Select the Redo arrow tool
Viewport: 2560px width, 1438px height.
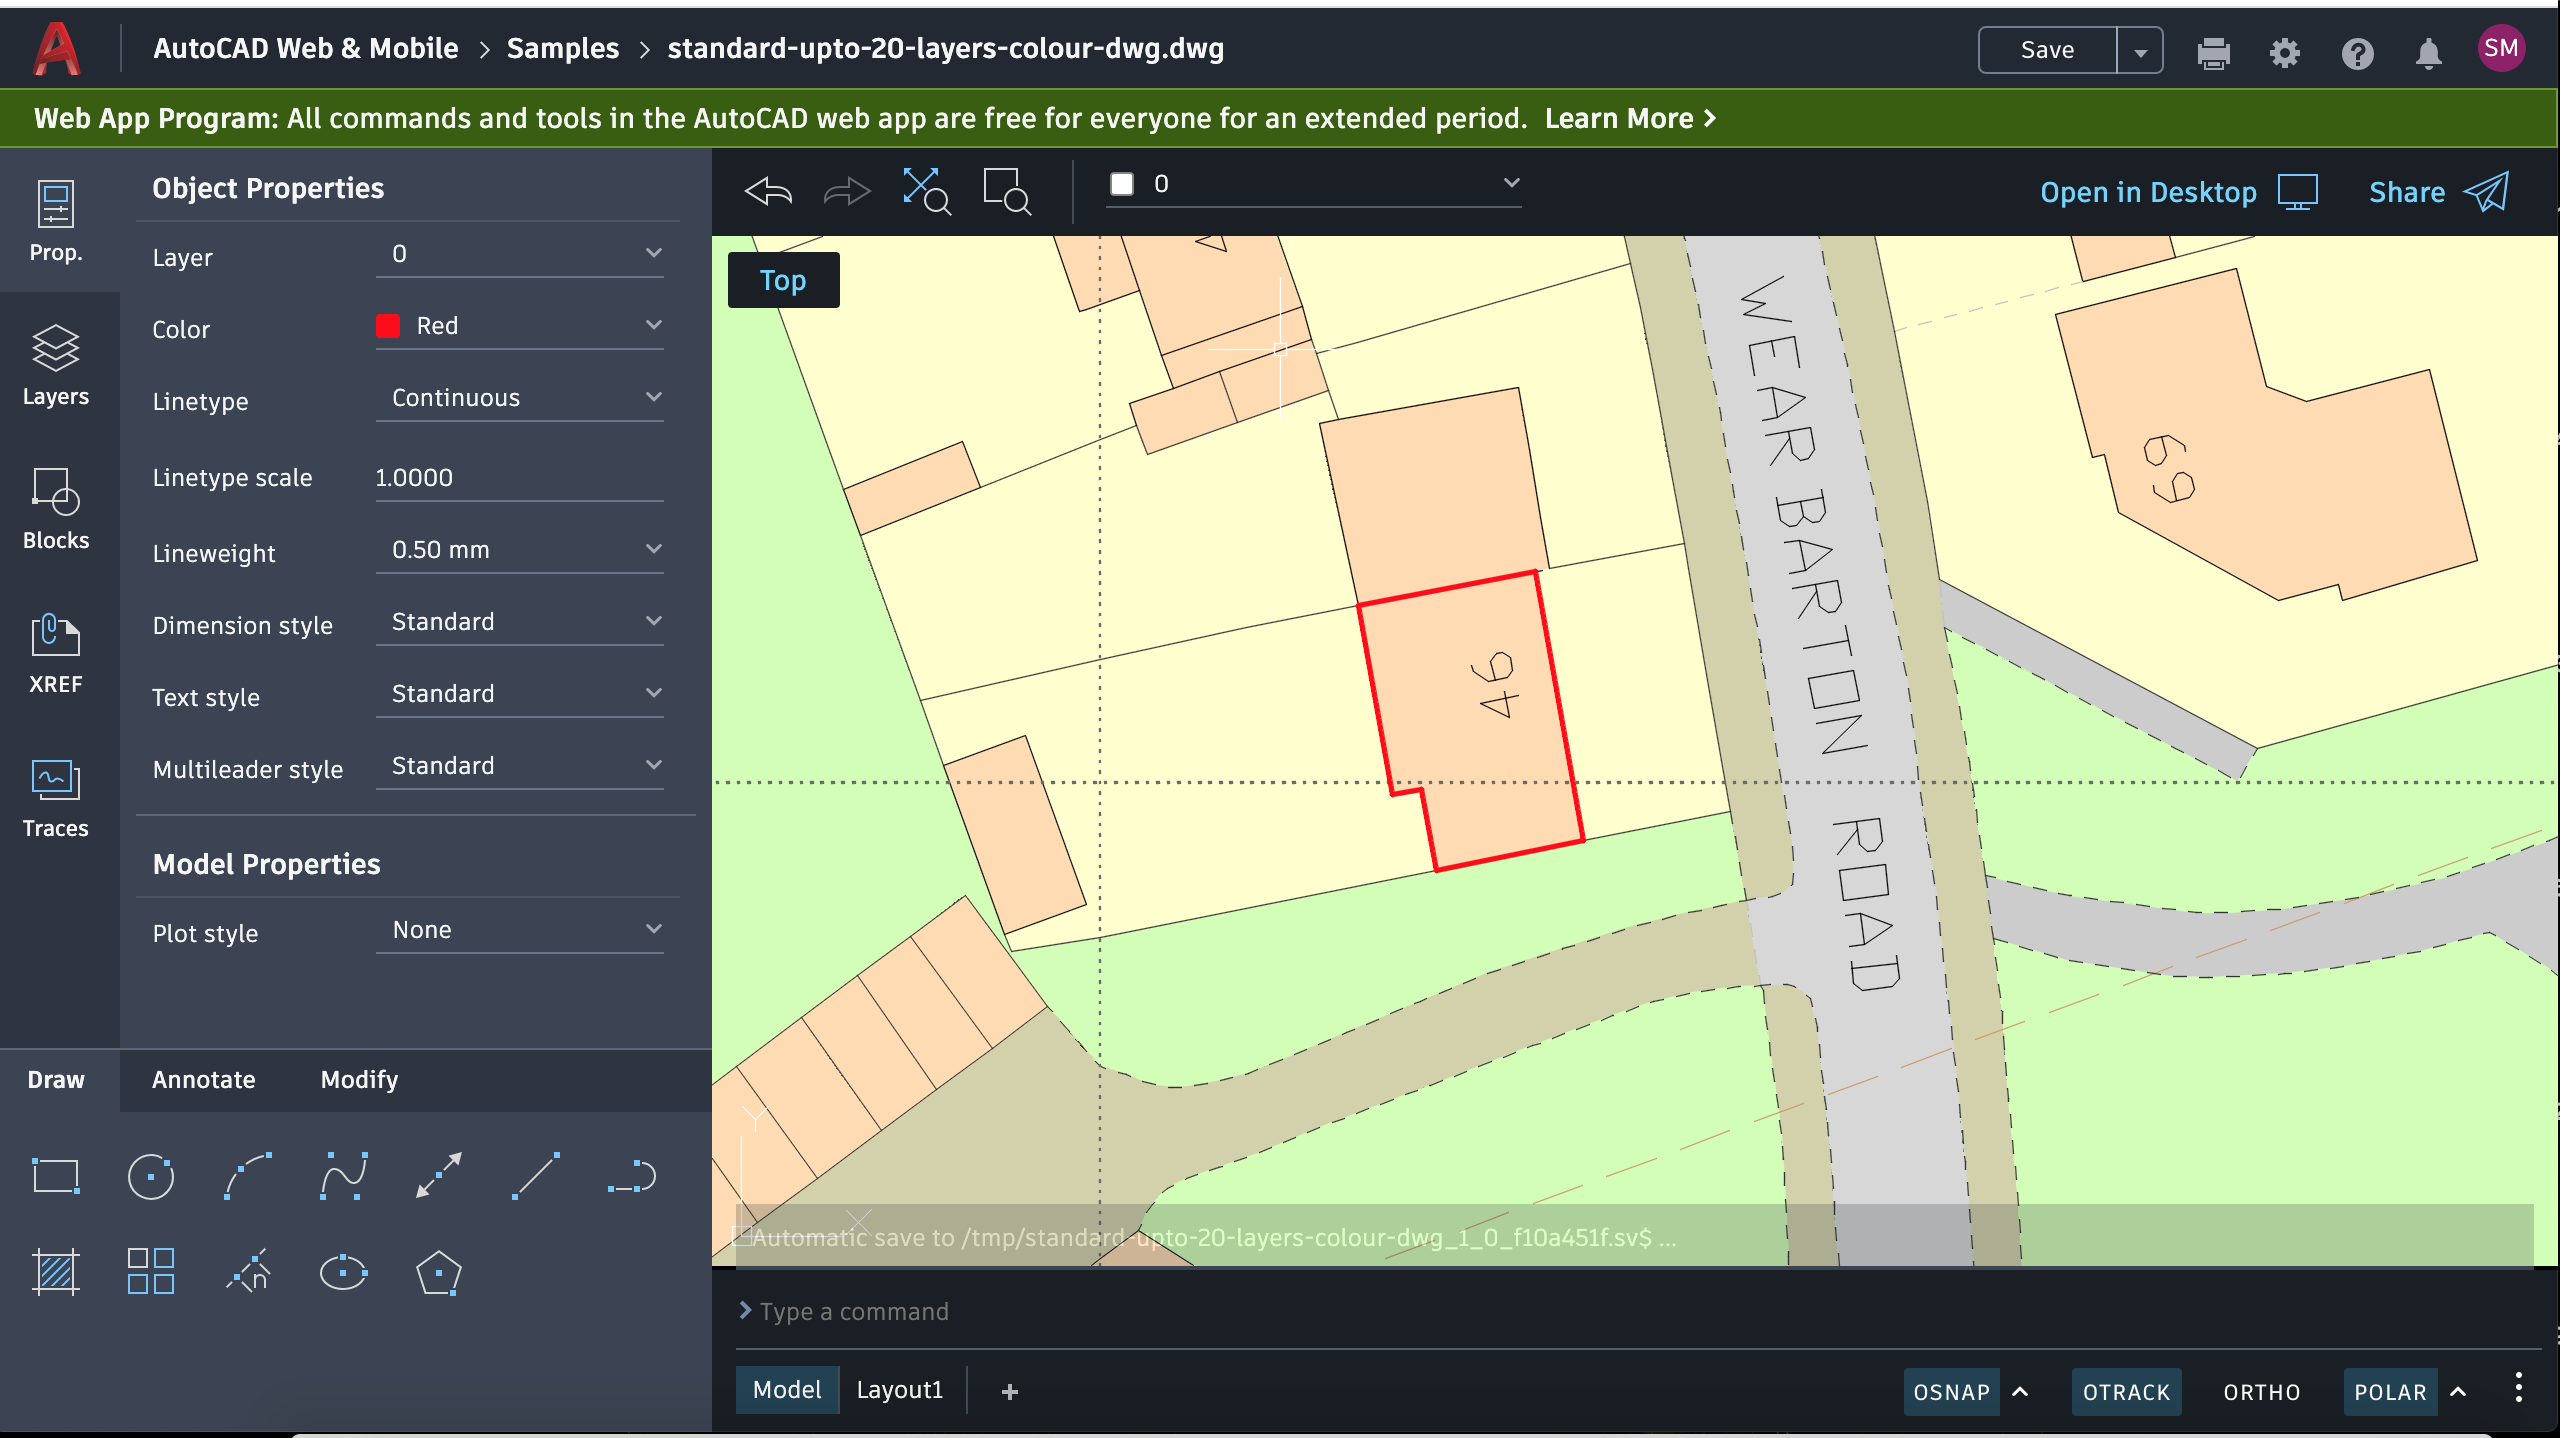coord(846,192)
